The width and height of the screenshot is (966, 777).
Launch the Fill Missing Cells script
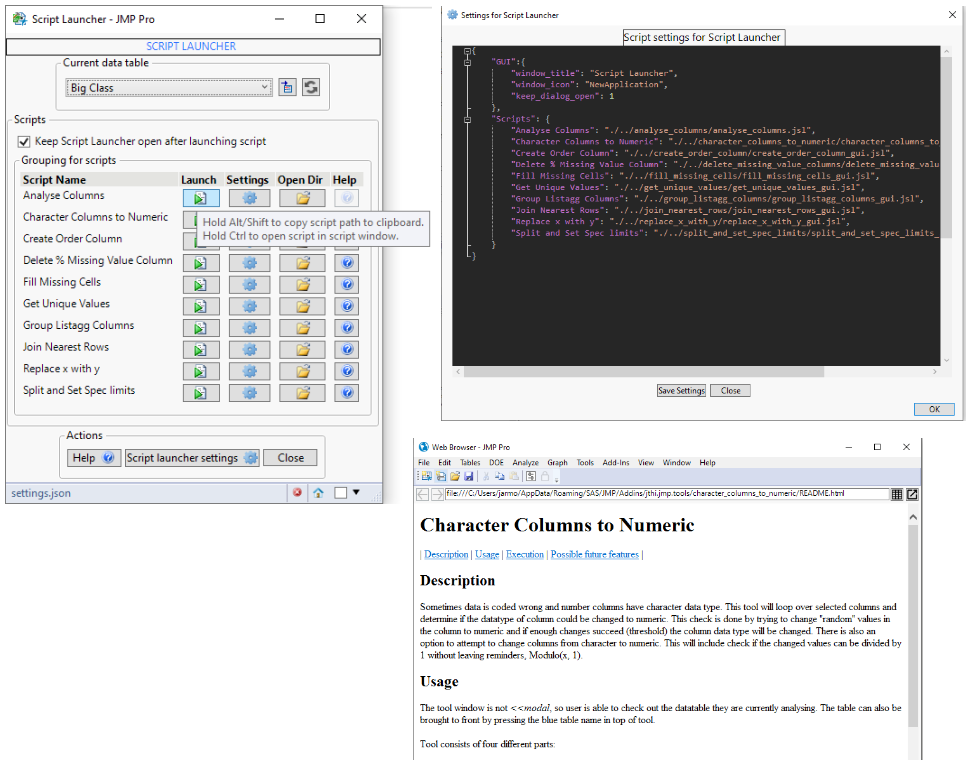pos(200,284)
